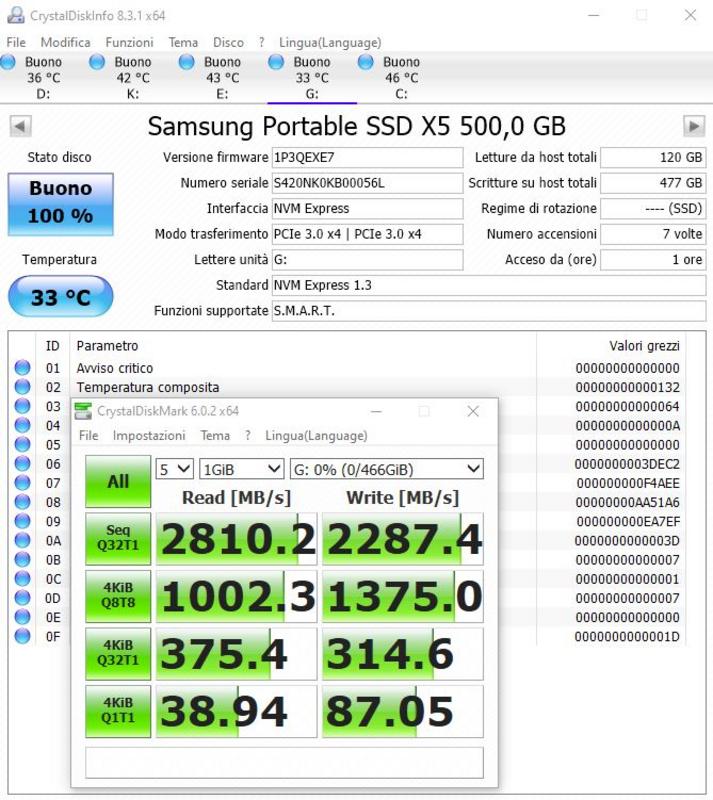Select the C: disk status circle at 46 °C
This screenshot has height=800, width=713.
point(365,62)
